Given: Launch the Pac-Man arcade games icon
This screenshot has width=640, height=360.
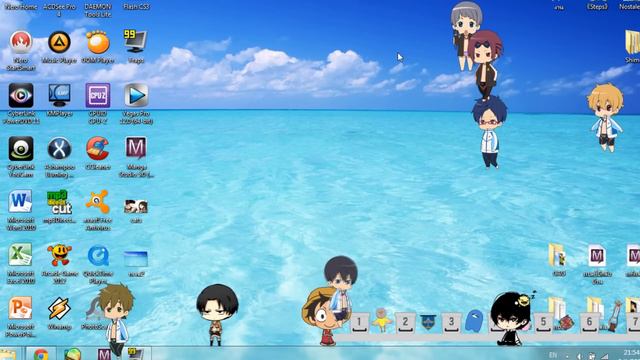Looking at the screenshot, I should (60, 255).
